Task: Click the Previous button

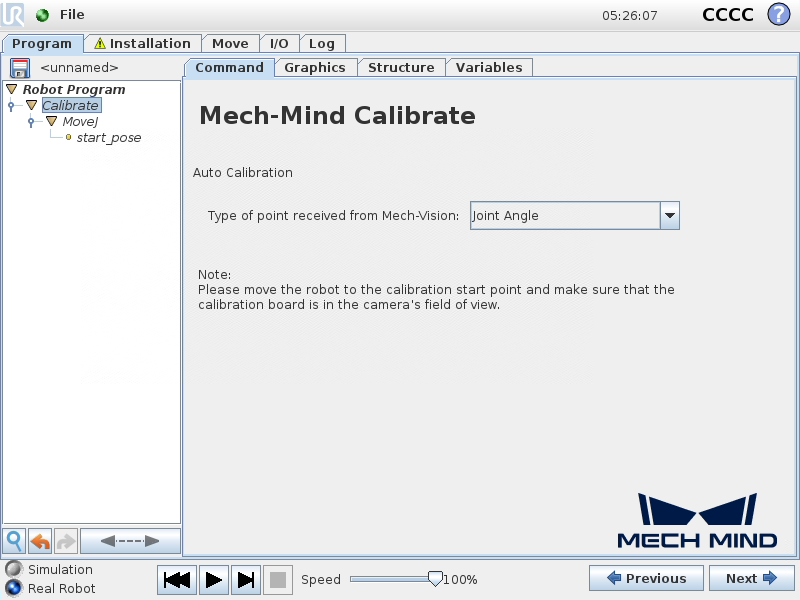Action: (645, 578)
